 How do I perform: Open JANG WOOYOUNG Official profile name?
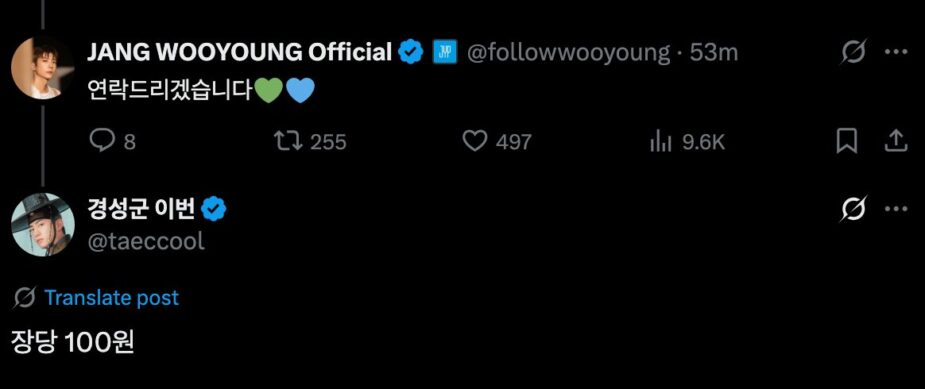click(240, 53)
